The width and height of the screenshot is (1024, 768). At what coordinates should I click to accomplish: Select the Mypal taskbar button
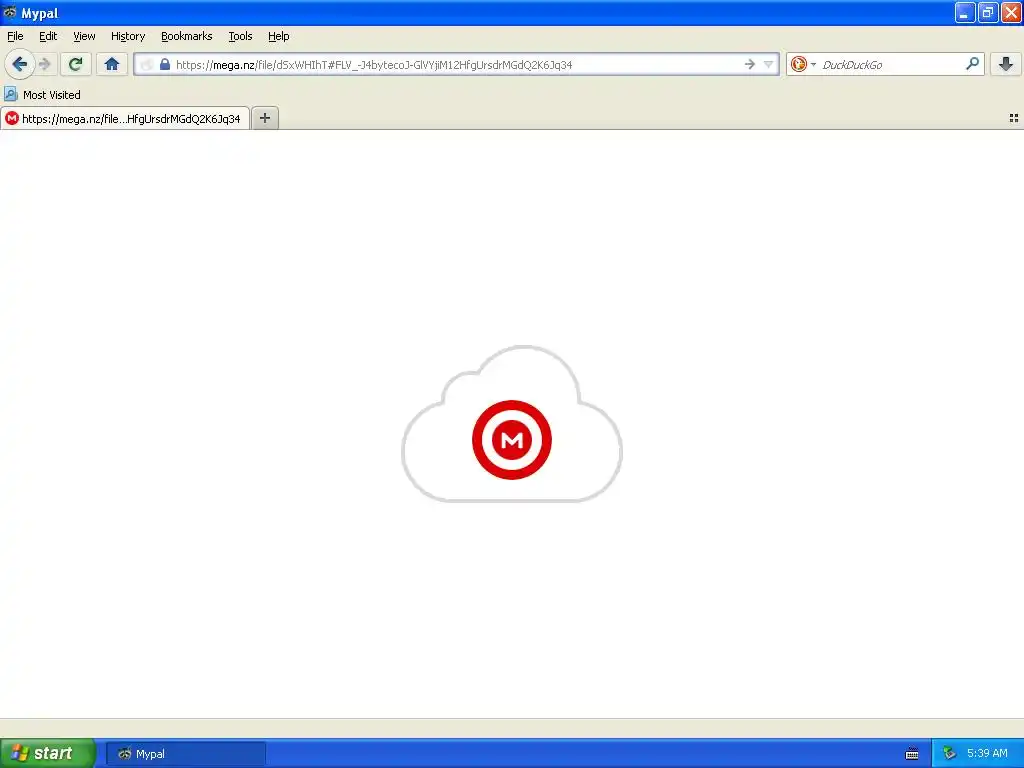click(x=186, y=754)
